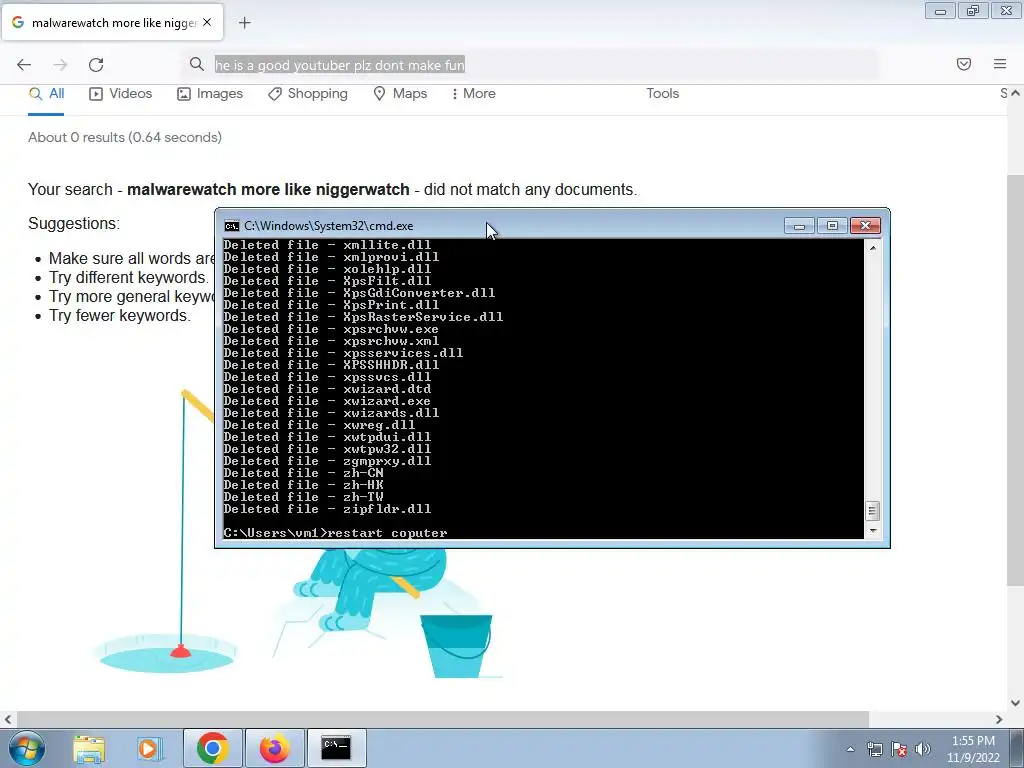Expand the More search options
The width and height of the screenshot is (1024, 768).
tap(473, 93)
